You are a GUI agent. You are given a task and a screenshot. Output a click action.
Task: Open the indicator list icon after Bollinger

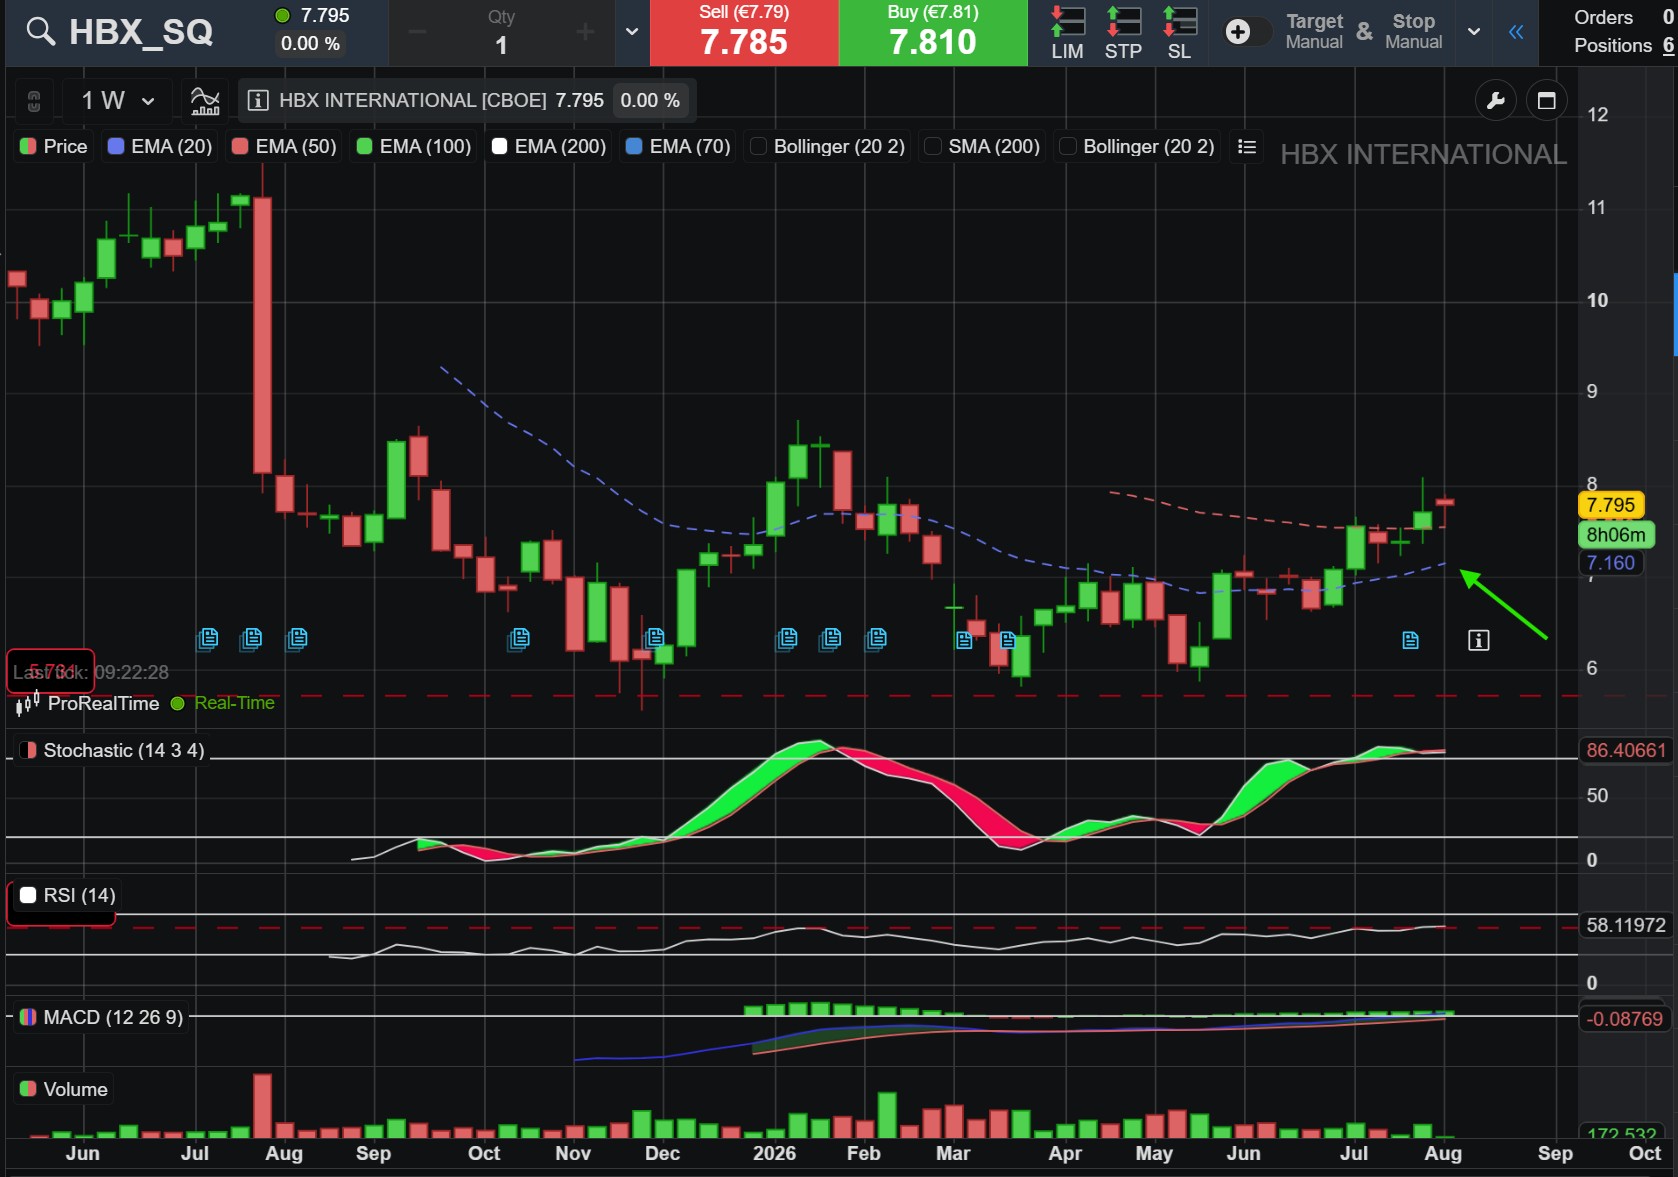click(x=1246, y=146)
